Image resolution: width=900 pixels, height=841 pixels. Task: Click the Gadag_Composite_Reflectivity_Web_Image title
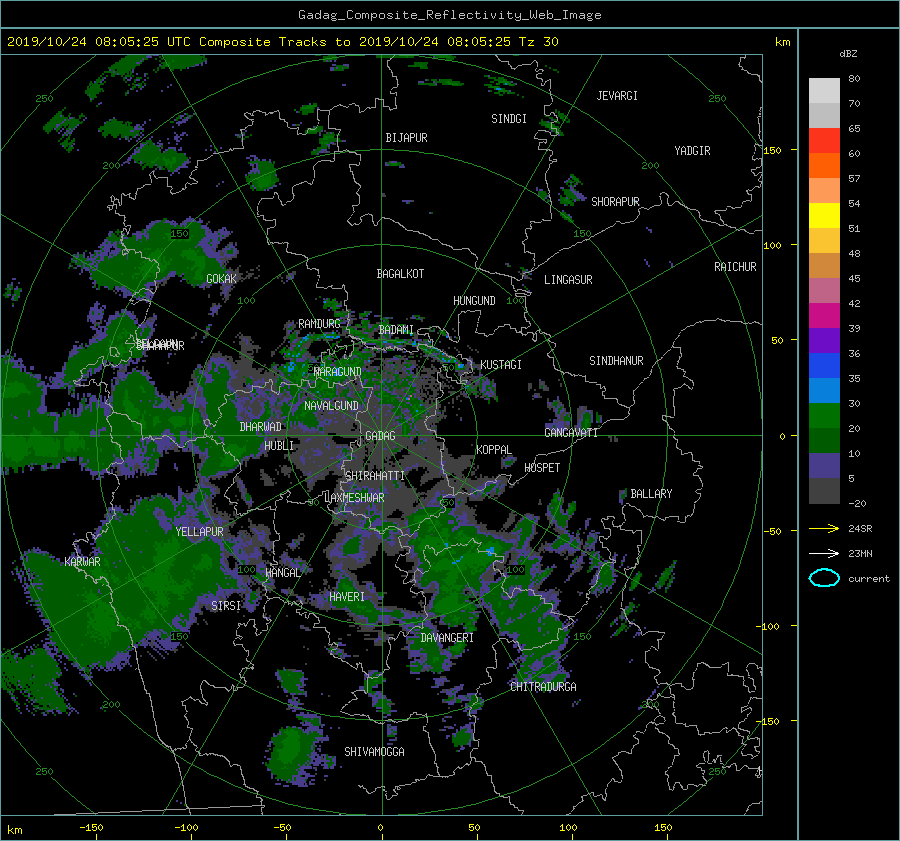coord(449,15)
